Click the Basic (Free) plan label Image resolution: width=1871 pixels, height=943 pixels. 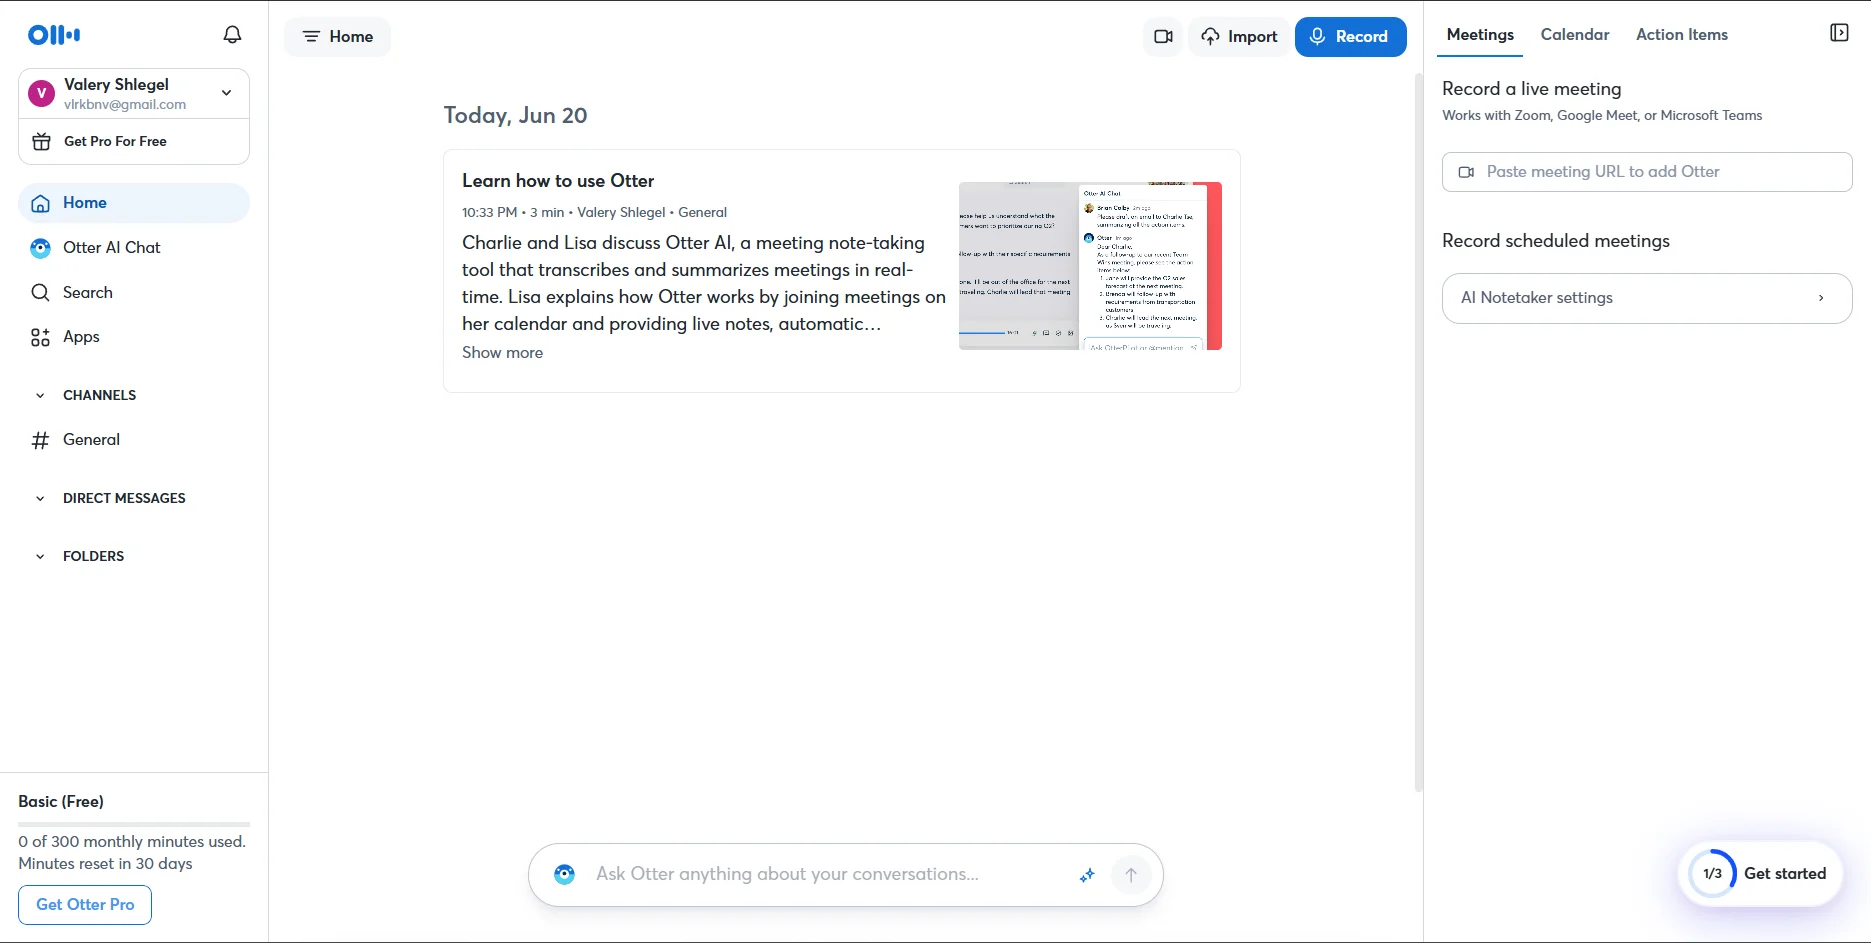(x=61, y=802)
